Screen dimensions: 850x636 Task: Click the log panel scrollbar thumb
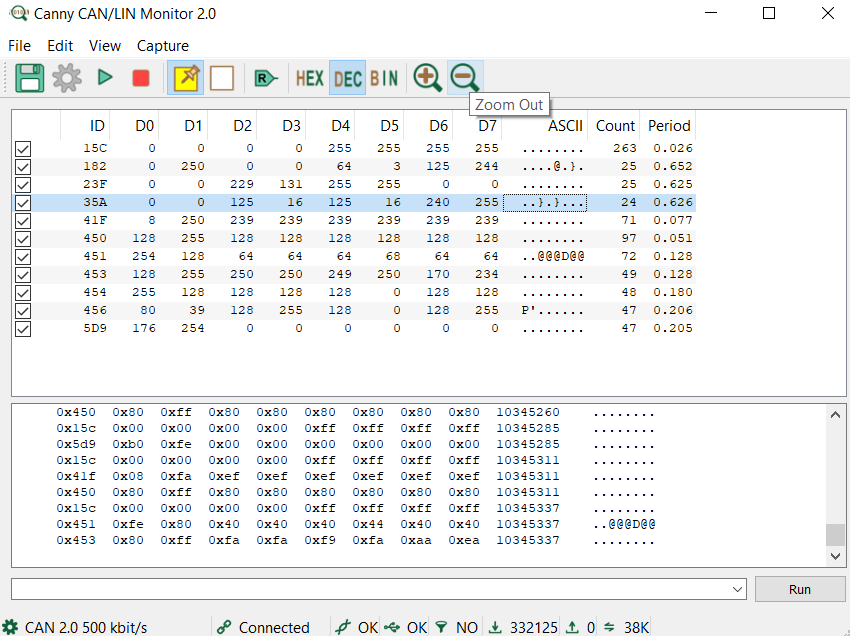coord(835,535)
